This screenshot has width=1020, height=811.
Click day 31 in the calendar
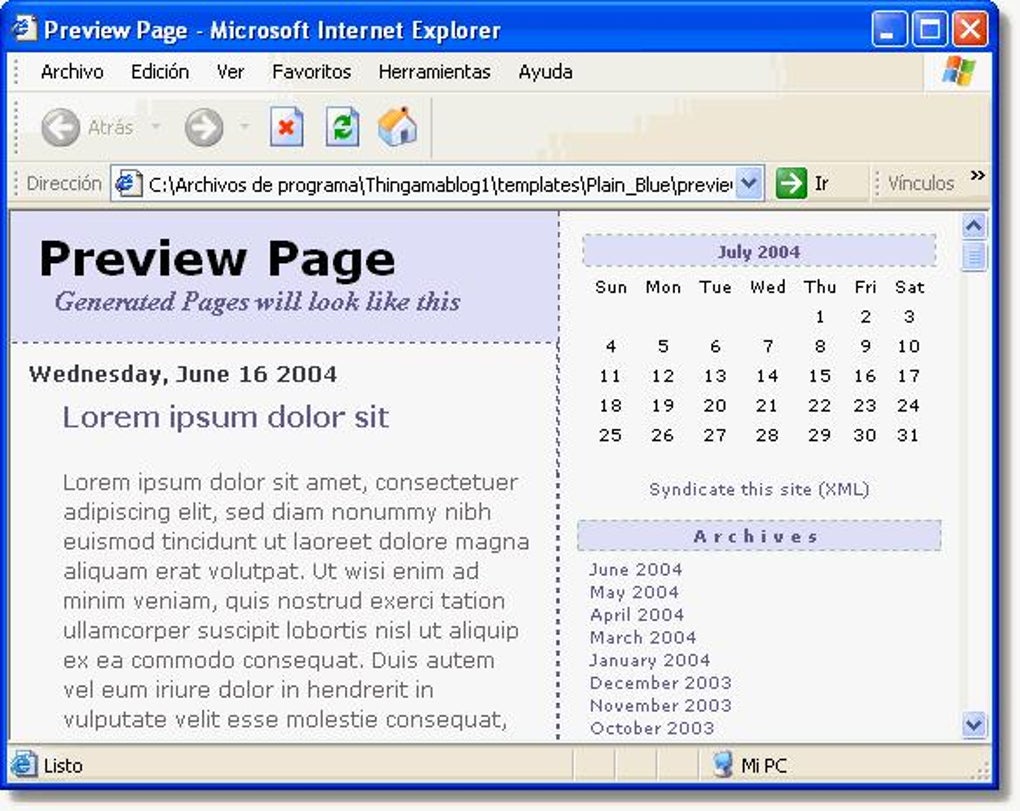point(908,435)
